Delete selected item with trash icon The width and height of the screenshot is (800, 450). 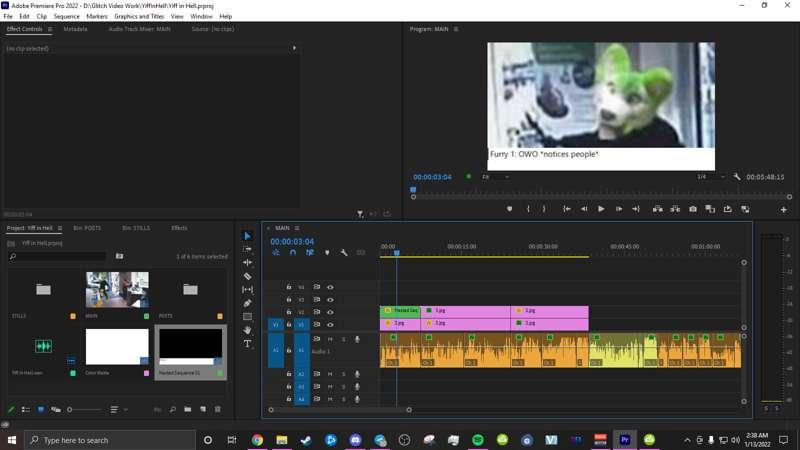(218, 409)
